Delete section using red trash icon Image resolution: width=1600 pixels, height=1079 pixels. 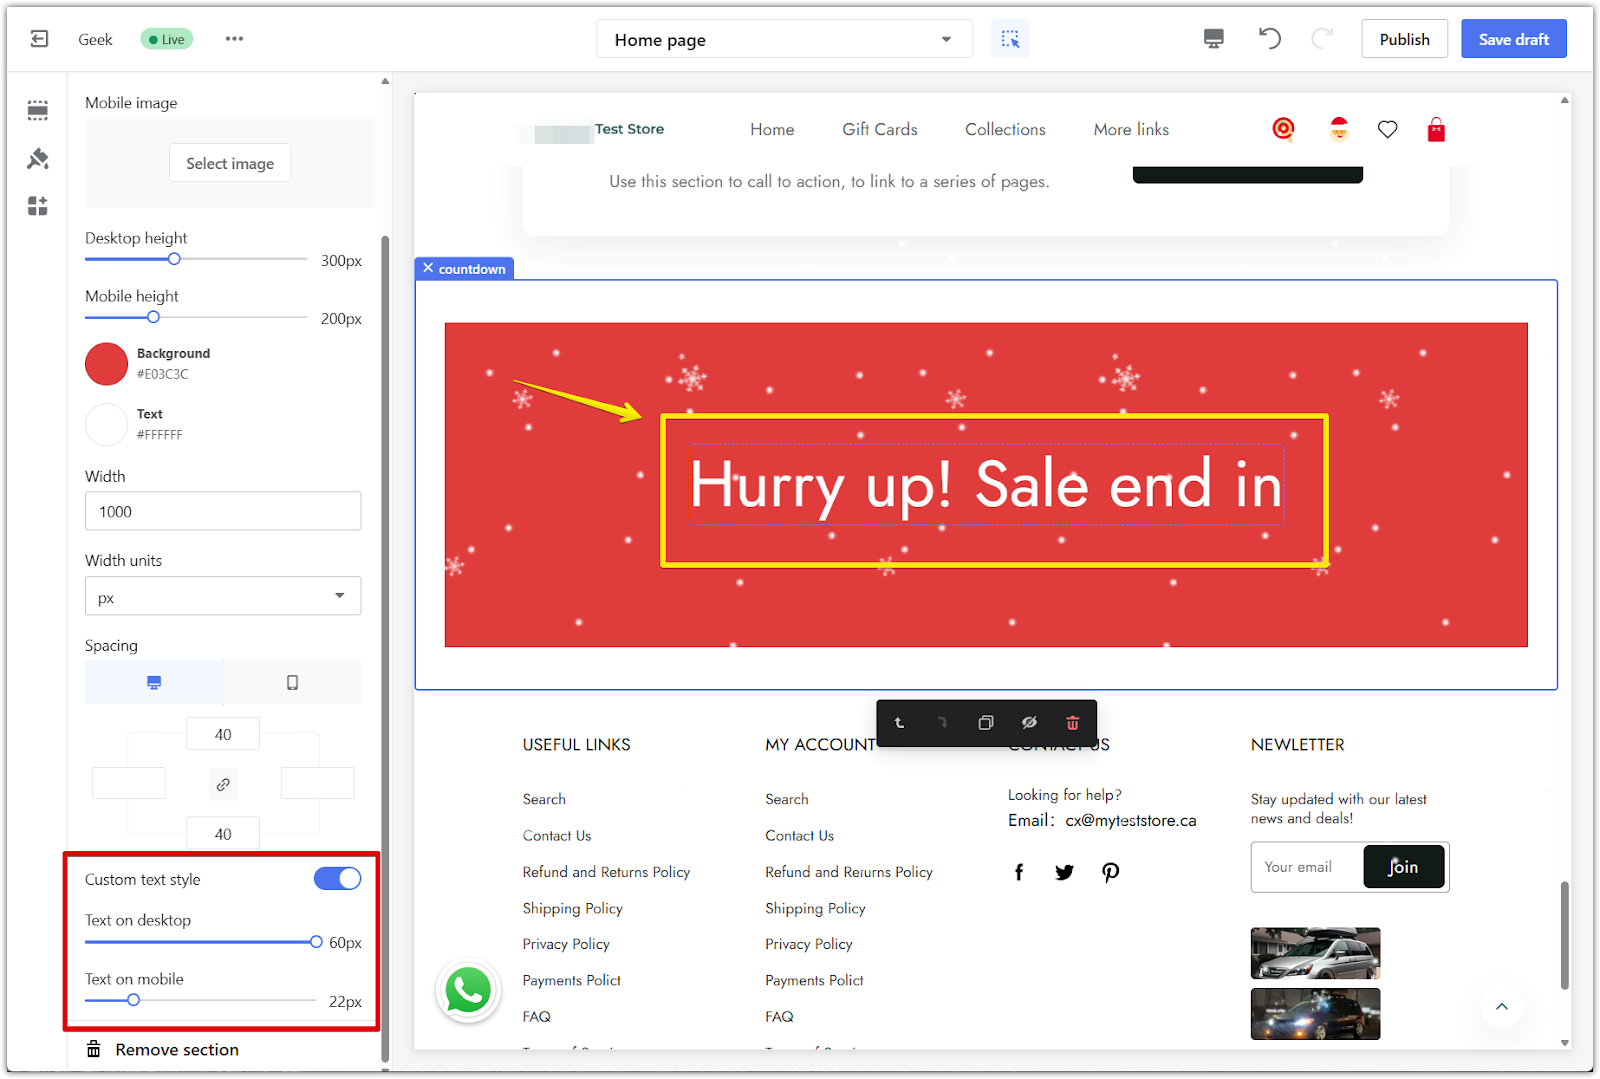click(1072, 723)
